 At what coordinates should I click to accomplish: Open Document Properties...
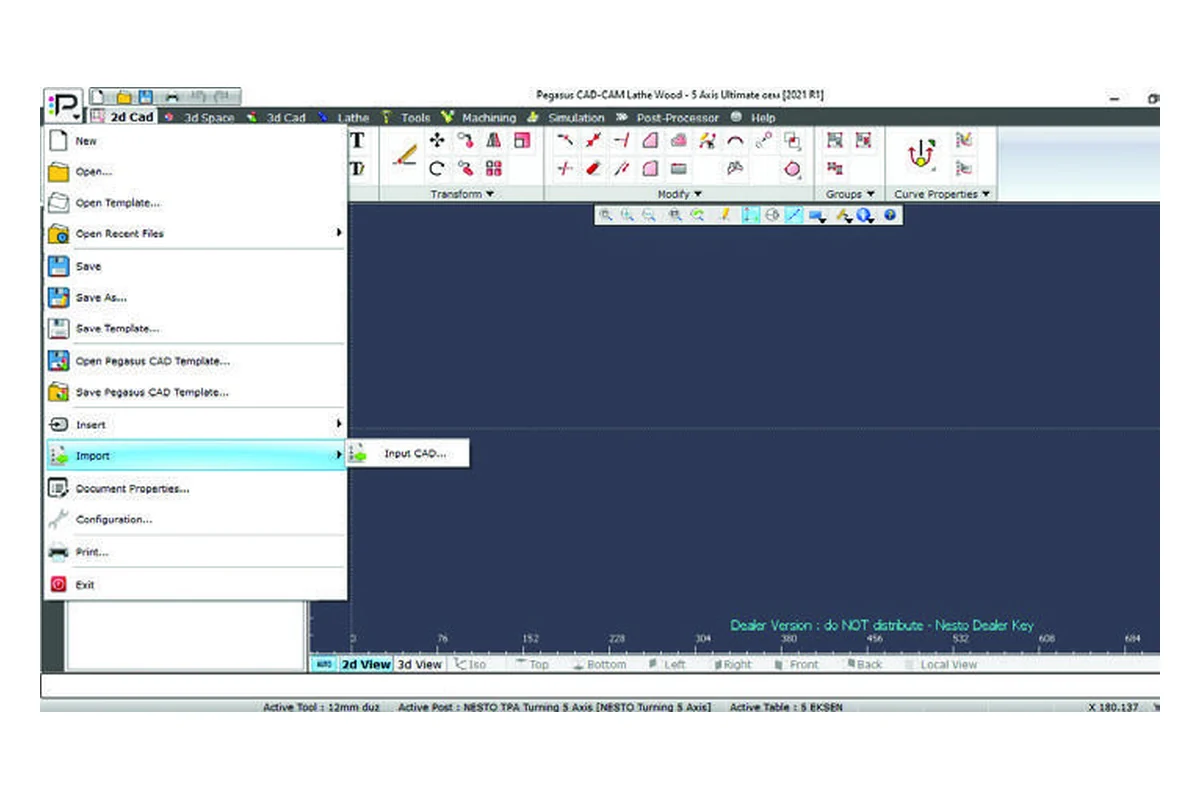pyautogui.click(x=195, y=489)
